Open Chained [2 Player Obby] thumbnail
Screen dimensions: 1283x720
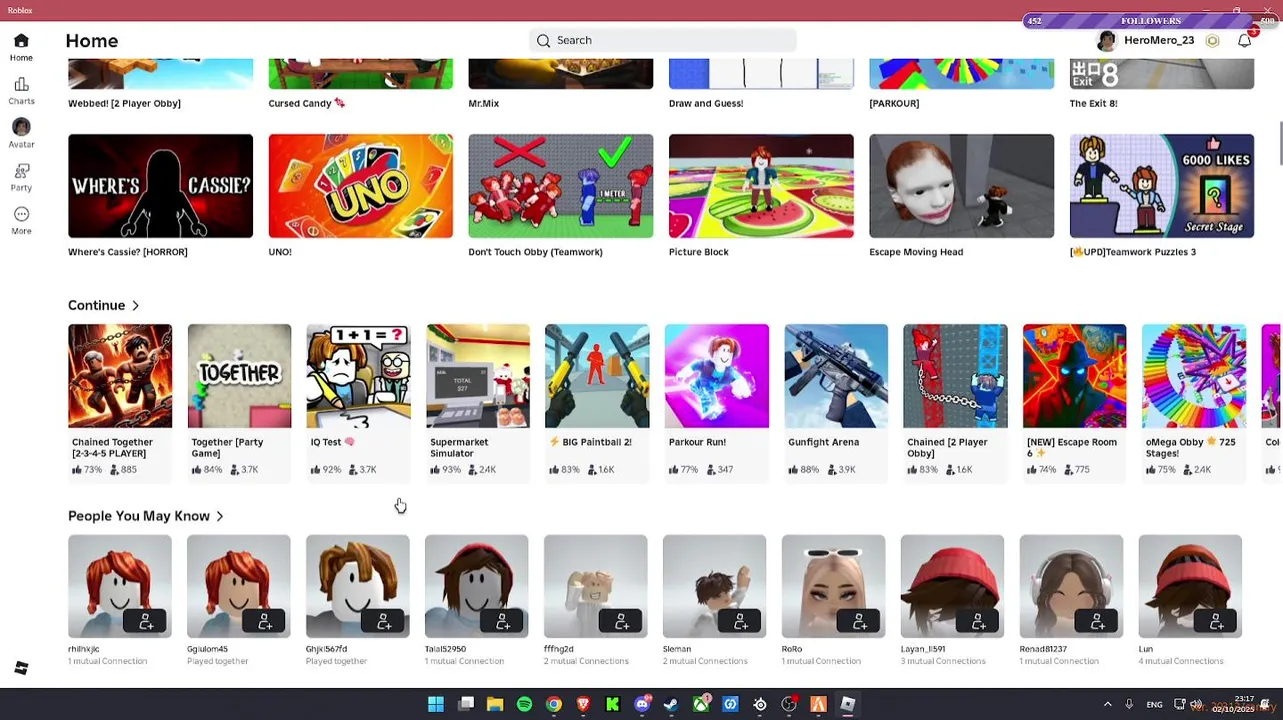[955, 376]
